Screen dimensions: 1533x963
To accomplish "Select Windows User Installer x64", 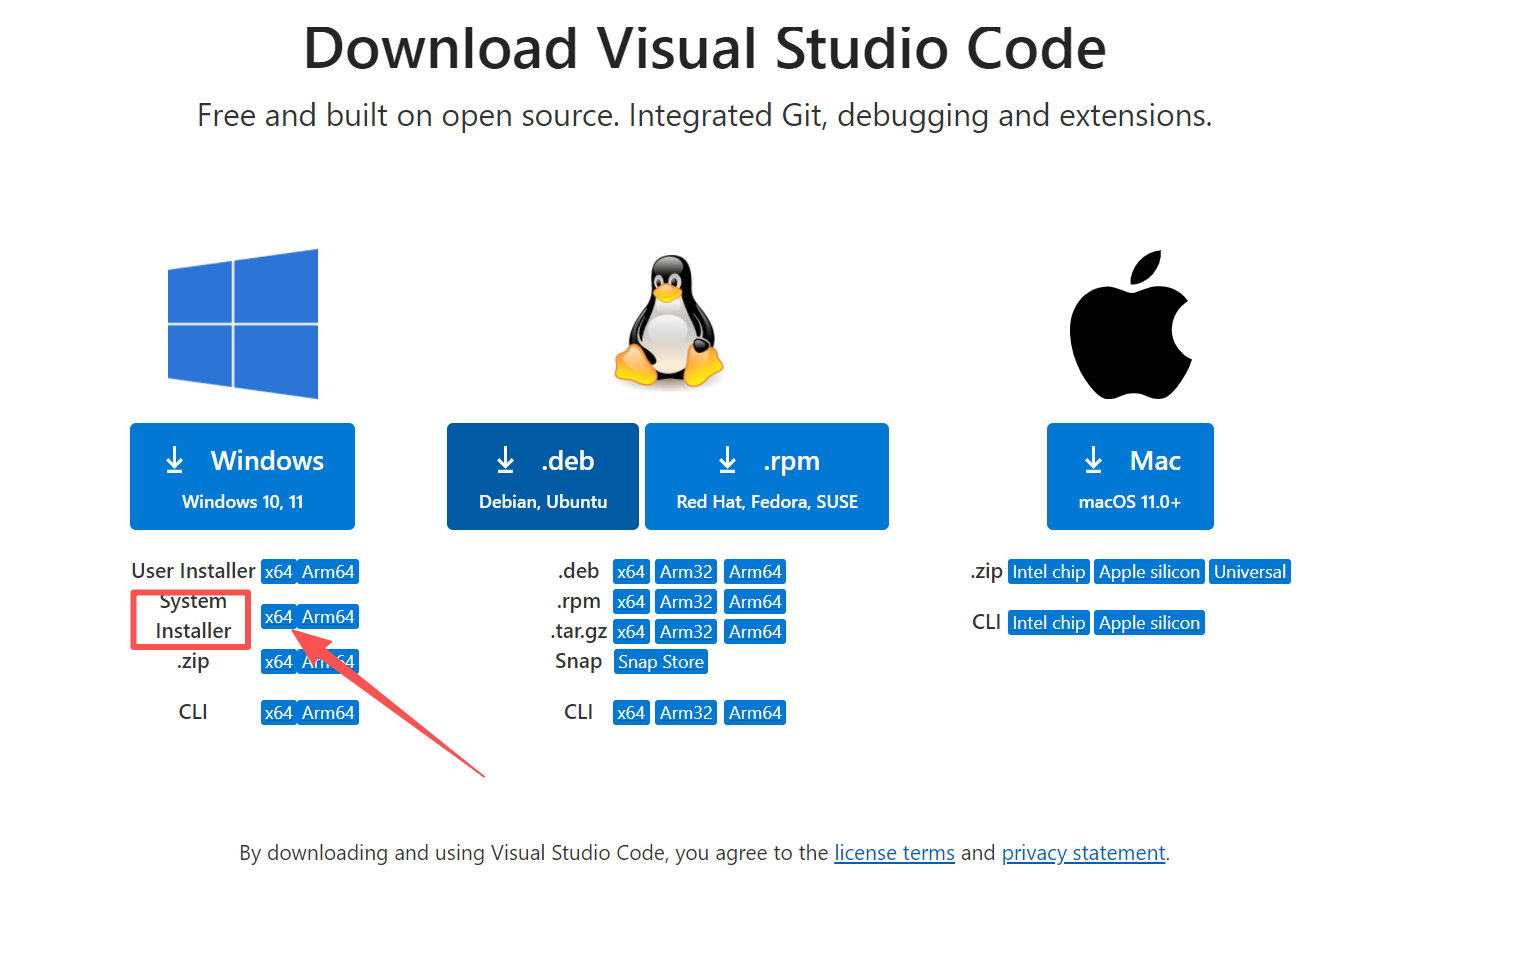I will coord(279,572).
